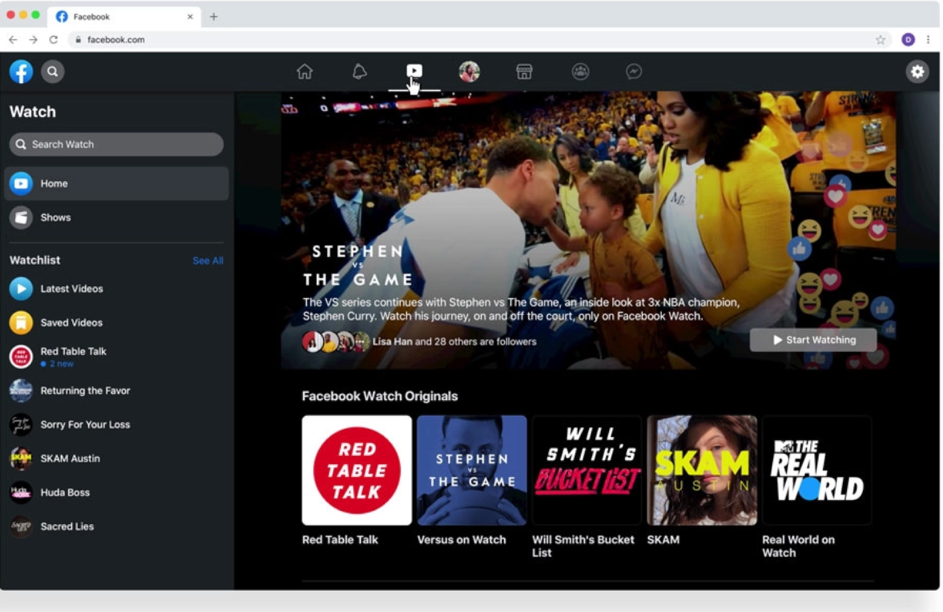Click the Returning the Favor avatar
The width and height of the screenshot is (943, 612).
pyautogui.click(x=21, y=390)
